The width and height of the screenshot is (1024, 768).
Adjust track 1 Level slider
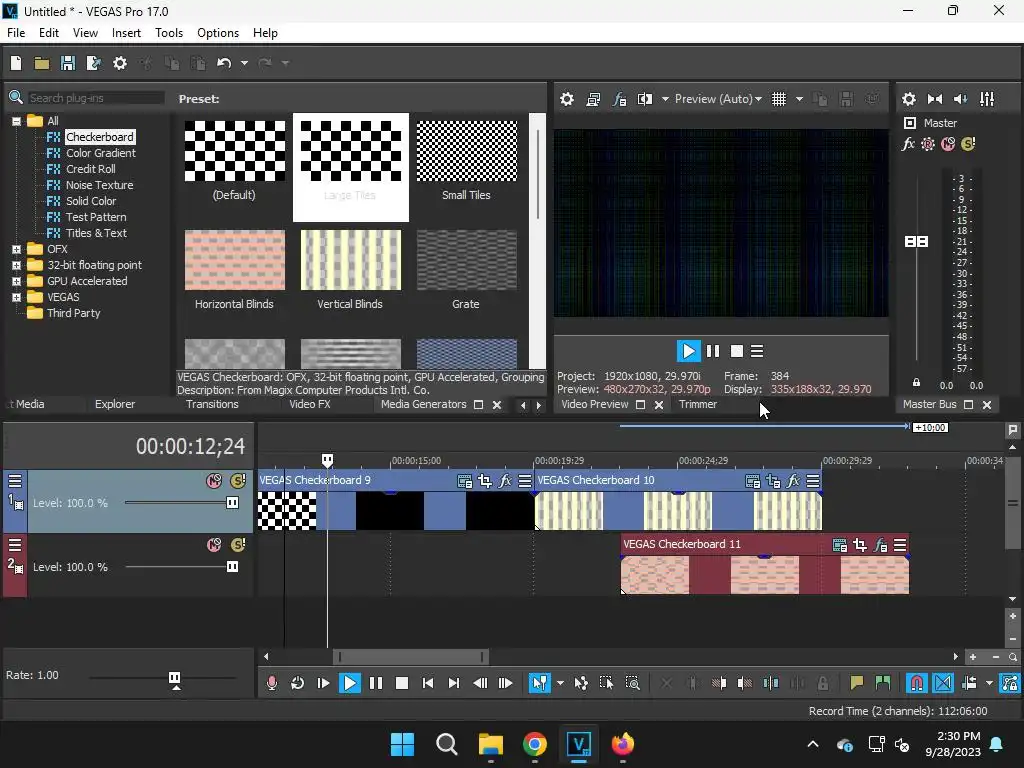232,503
